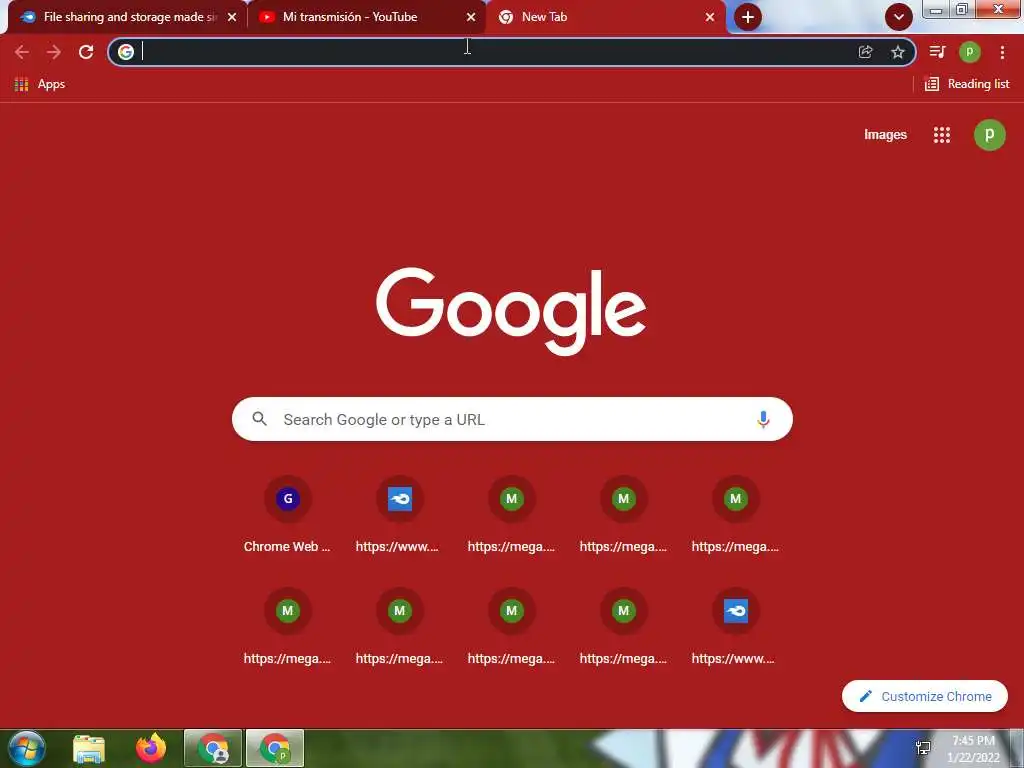Image resolution: width=1024 pixels, height=768 pixels.
Task: Open the Google account avatar on the page
Action: 989,135
